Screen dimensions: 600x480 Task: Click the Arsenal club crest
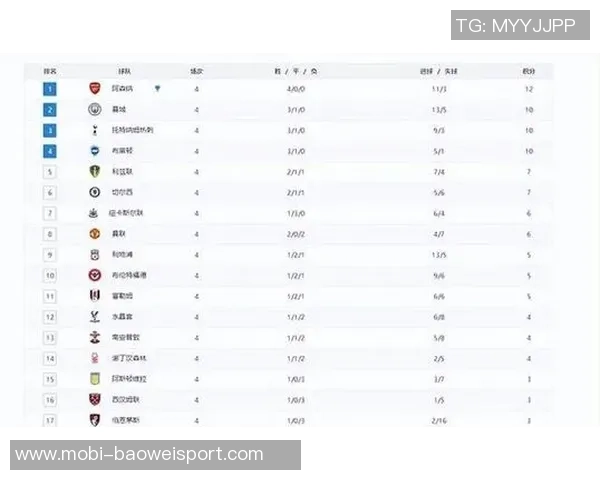click(95, 89)
